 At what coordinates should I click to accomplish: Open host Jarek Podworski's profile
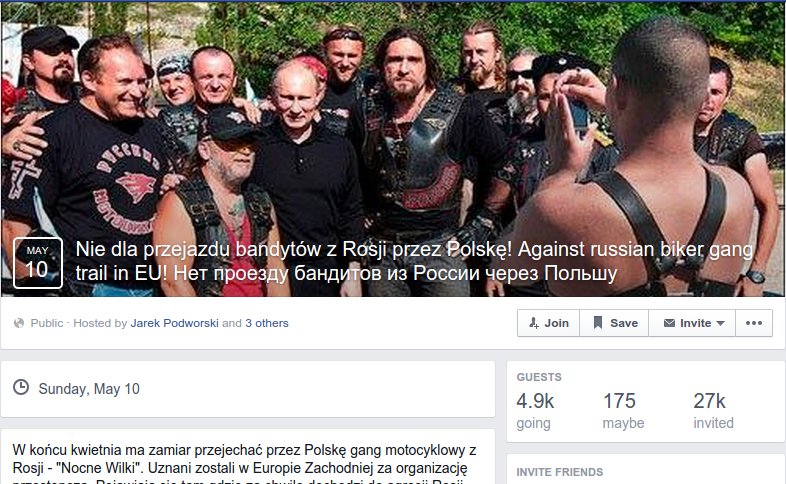point(174,323)
